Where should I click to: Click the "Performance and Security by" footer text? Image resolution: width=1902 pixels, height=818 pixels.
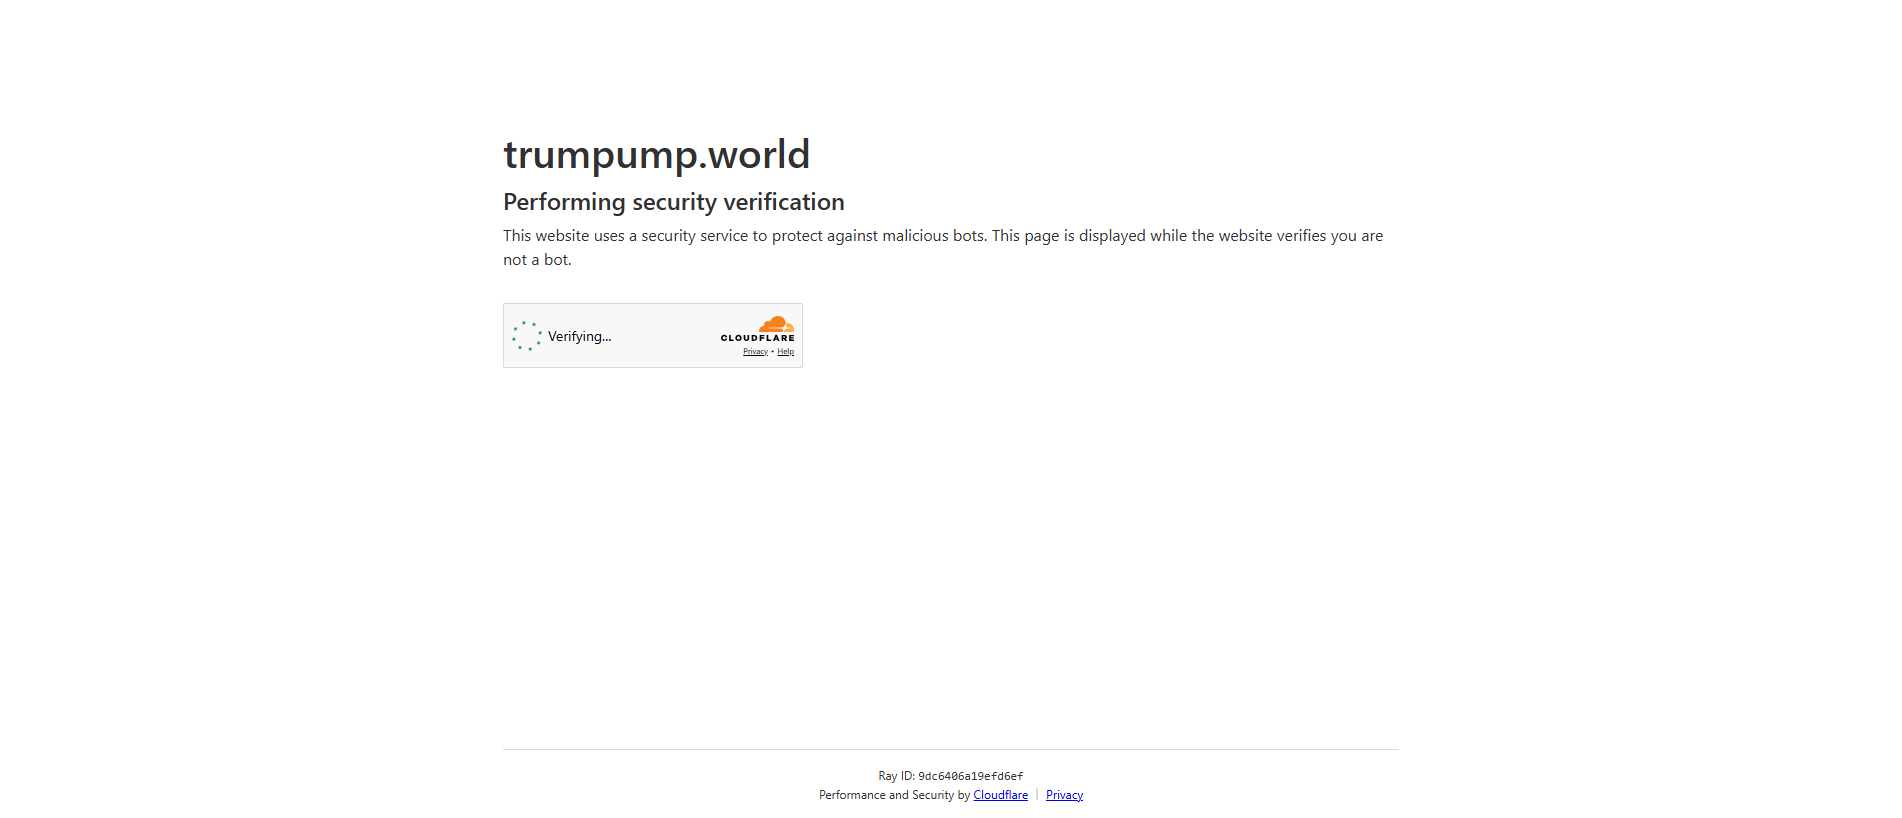894,795
